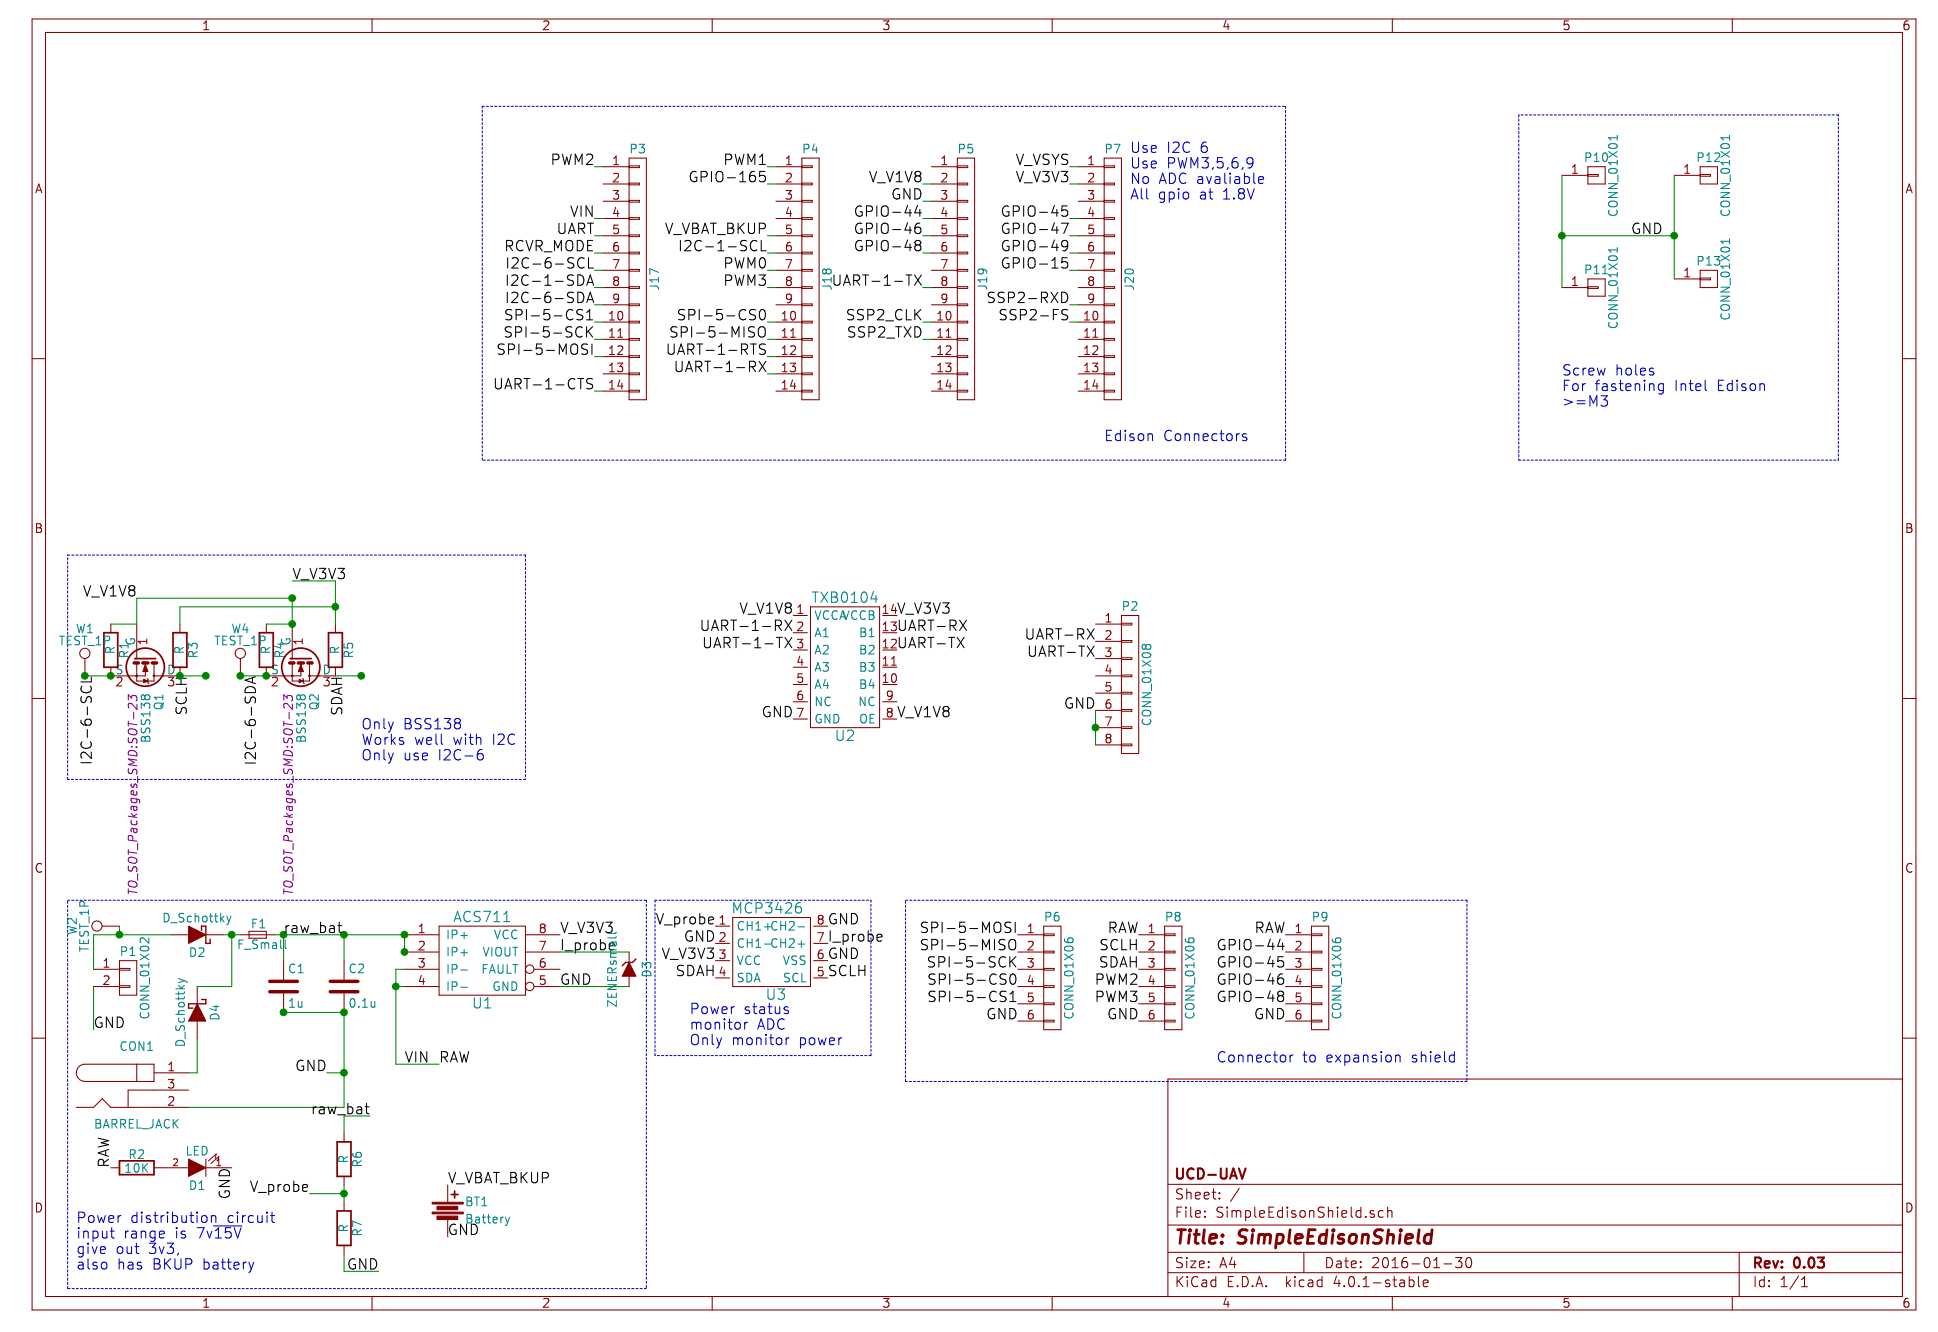Click the D4 Schottky diode symbol
Viewport: 1938px width, 1332px height.
[197, 1011]
